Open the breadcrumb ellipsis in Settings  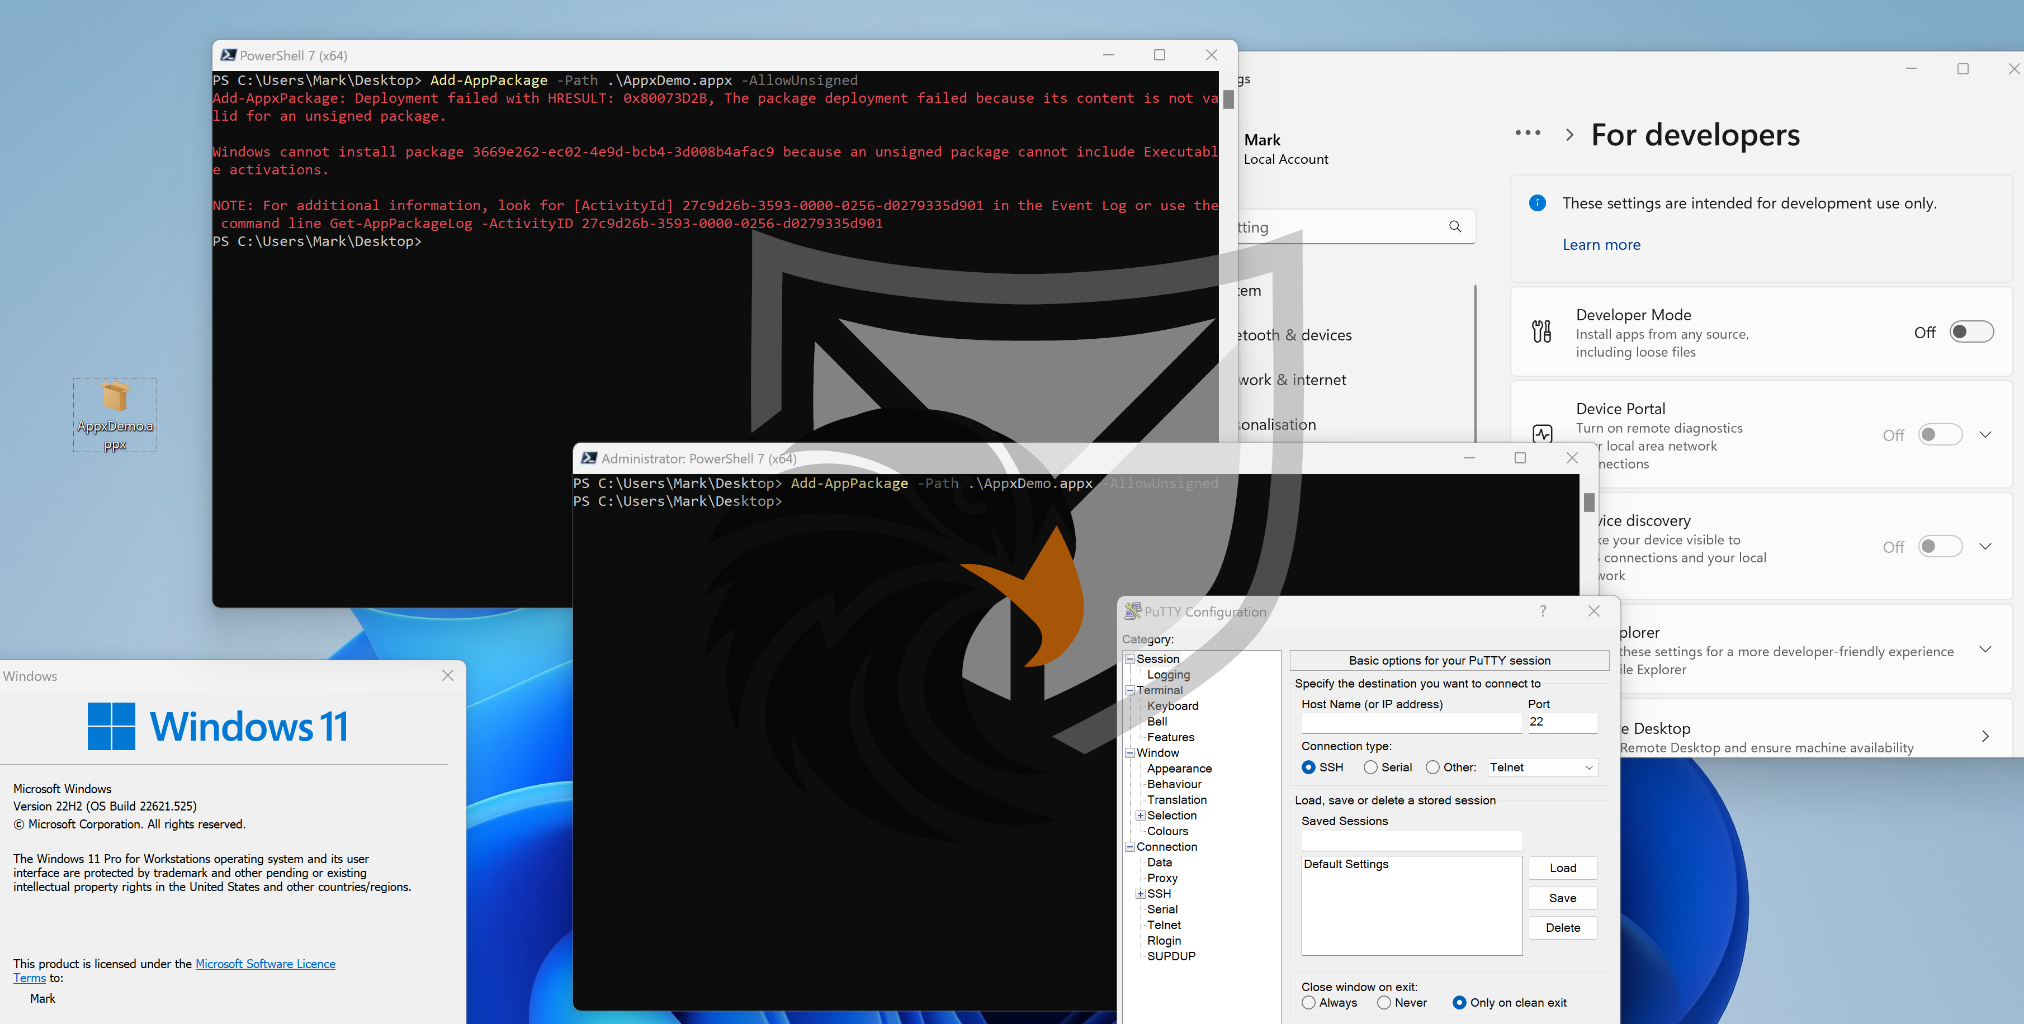point(1527,133)
